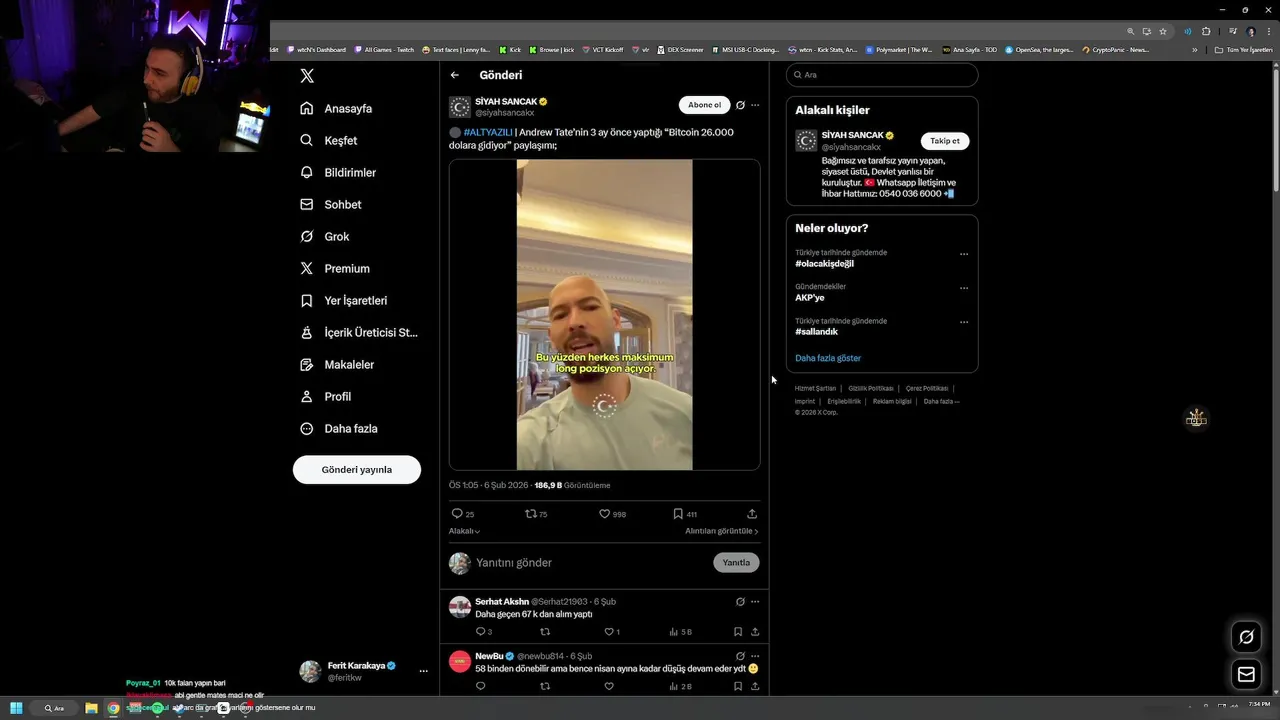
Task: More options for AKP'ye trend
Action: (964, 288)
